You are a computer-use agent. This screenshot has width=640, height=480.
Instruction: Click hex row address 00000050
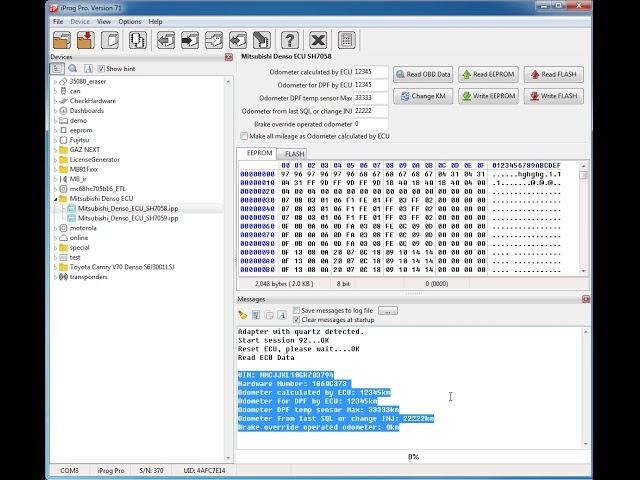click(257, 218)
